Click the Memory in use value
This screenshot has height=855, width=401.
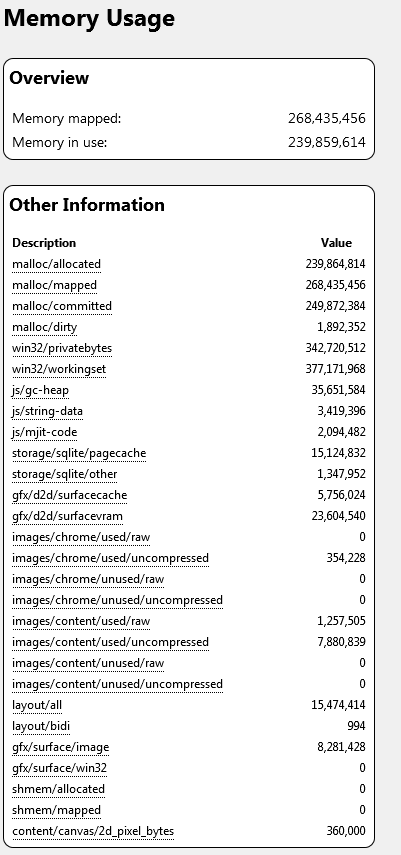click(327, 142)
